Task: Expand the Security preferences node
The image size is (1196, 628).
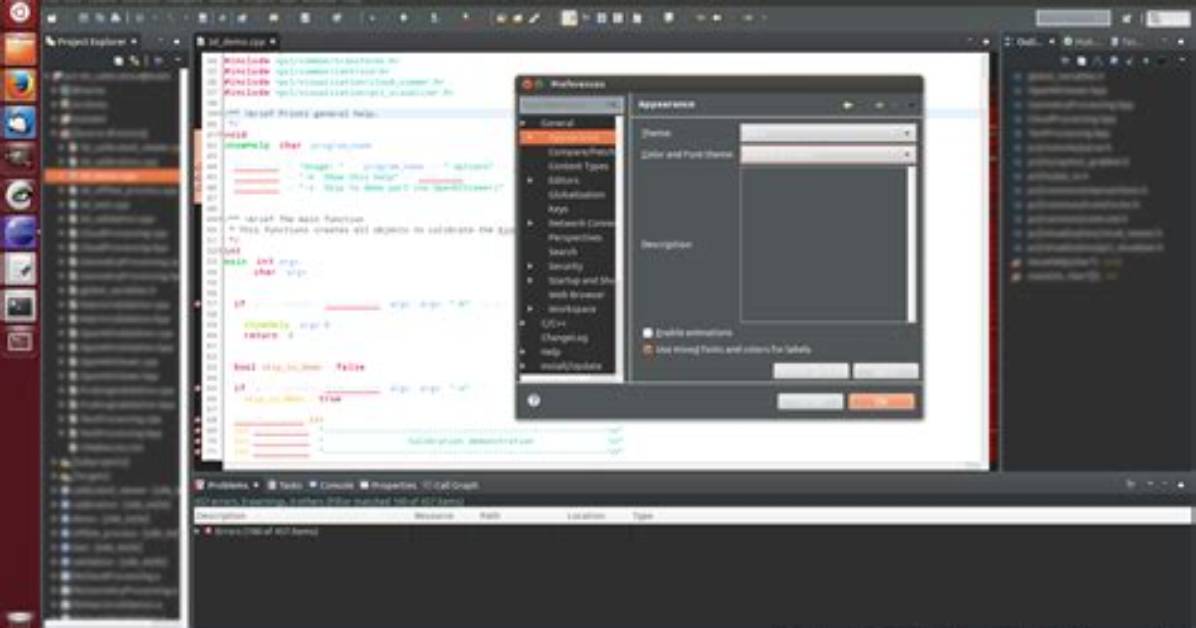Action: pos(531,266)
